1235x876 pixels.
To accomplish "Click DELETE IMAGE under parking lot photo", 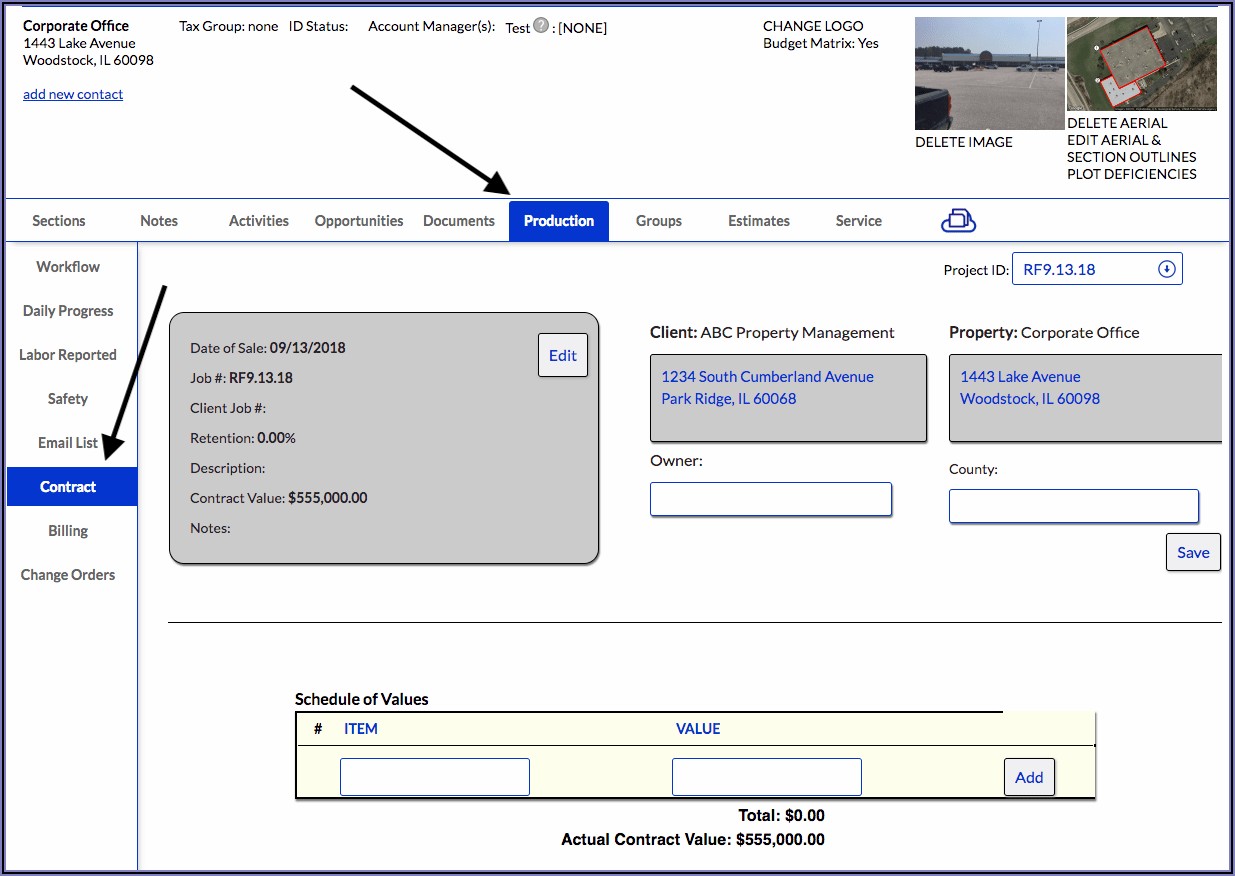I will coord(963,142).
